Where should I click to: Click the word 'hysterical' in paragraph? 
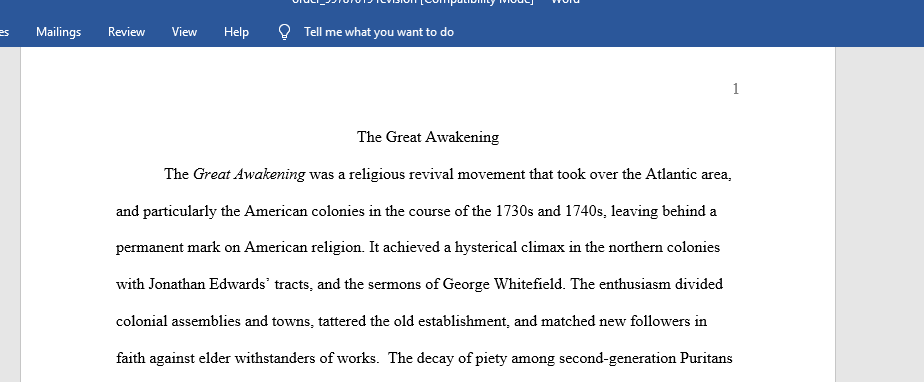(x=486, y=248)
